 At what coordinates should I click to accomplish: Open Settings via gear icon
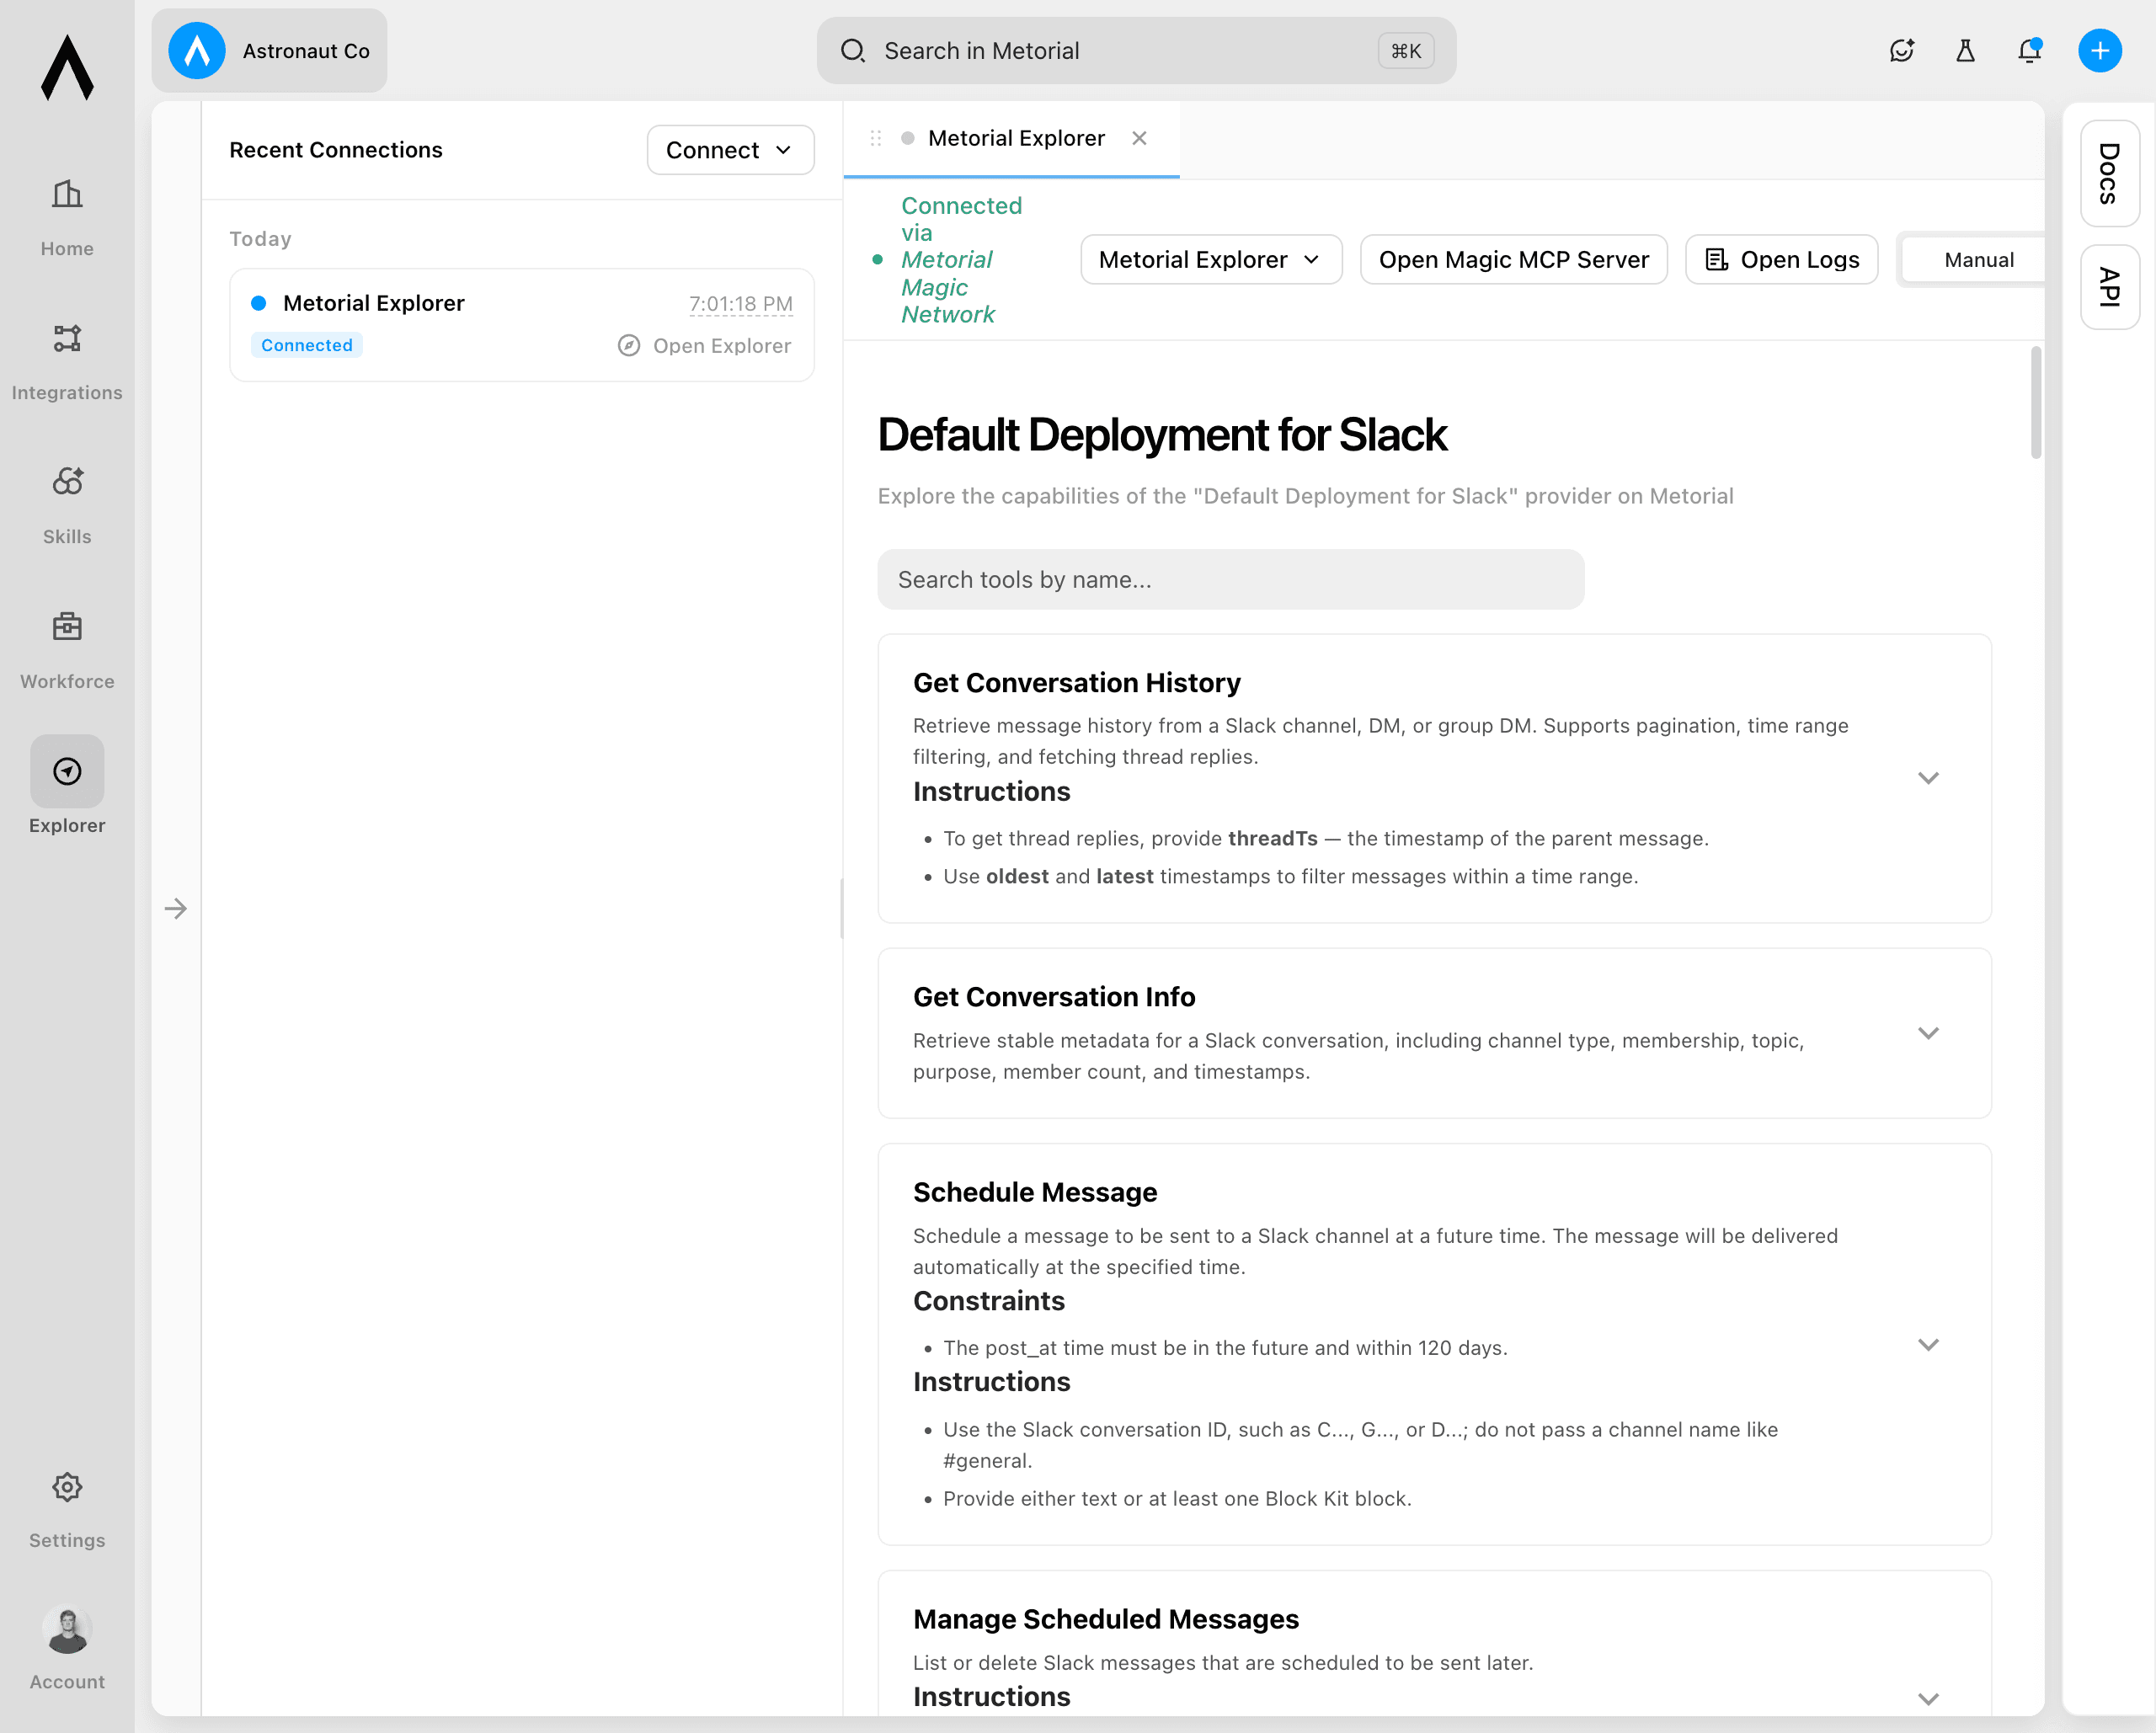[67, 1487]
